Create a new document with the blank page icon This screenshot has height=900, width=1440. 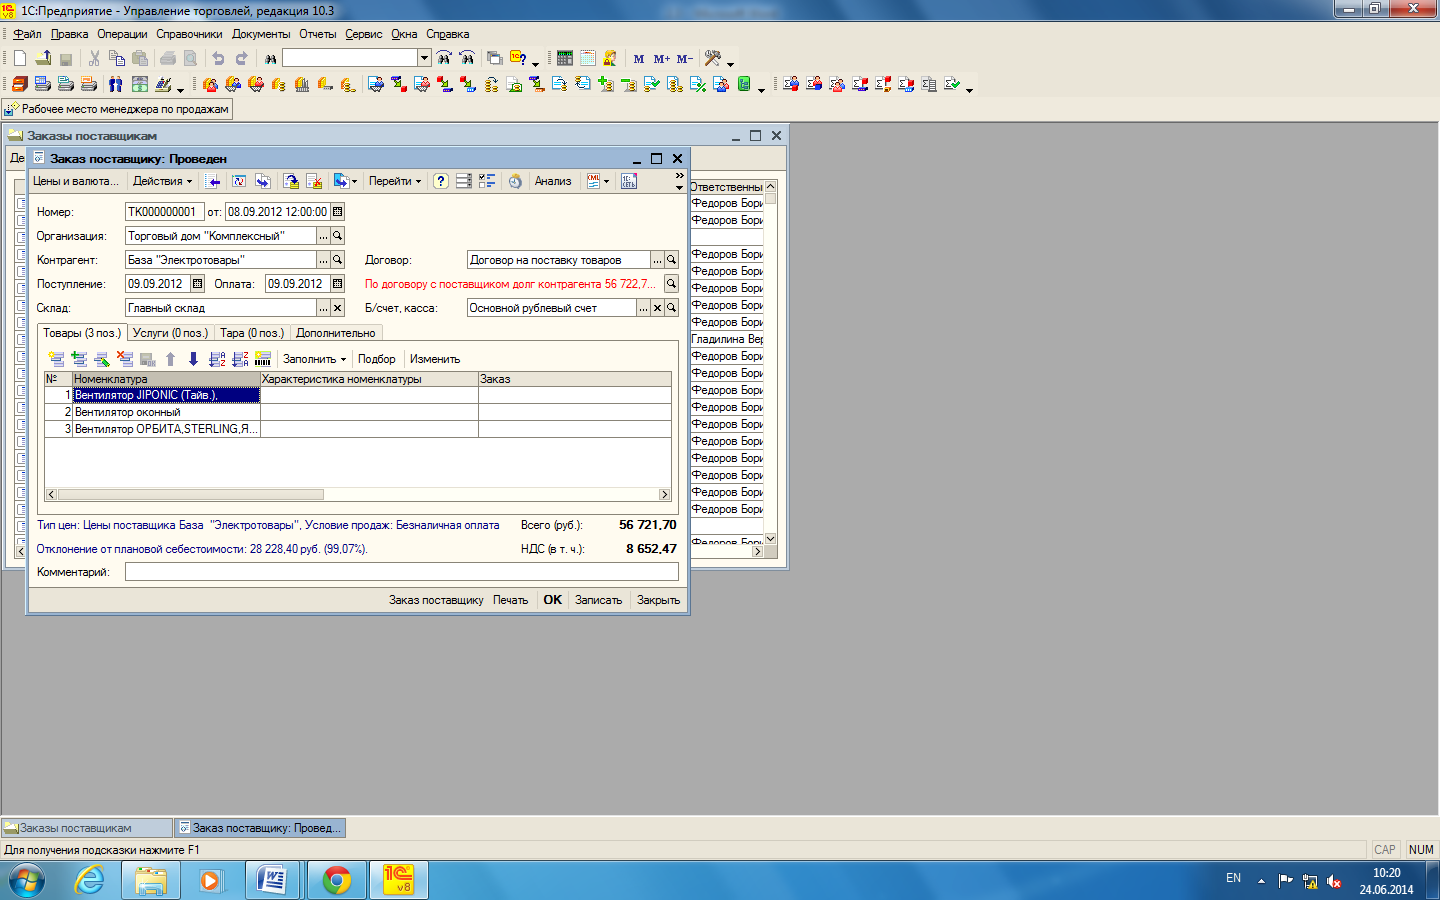coord(20,59)
